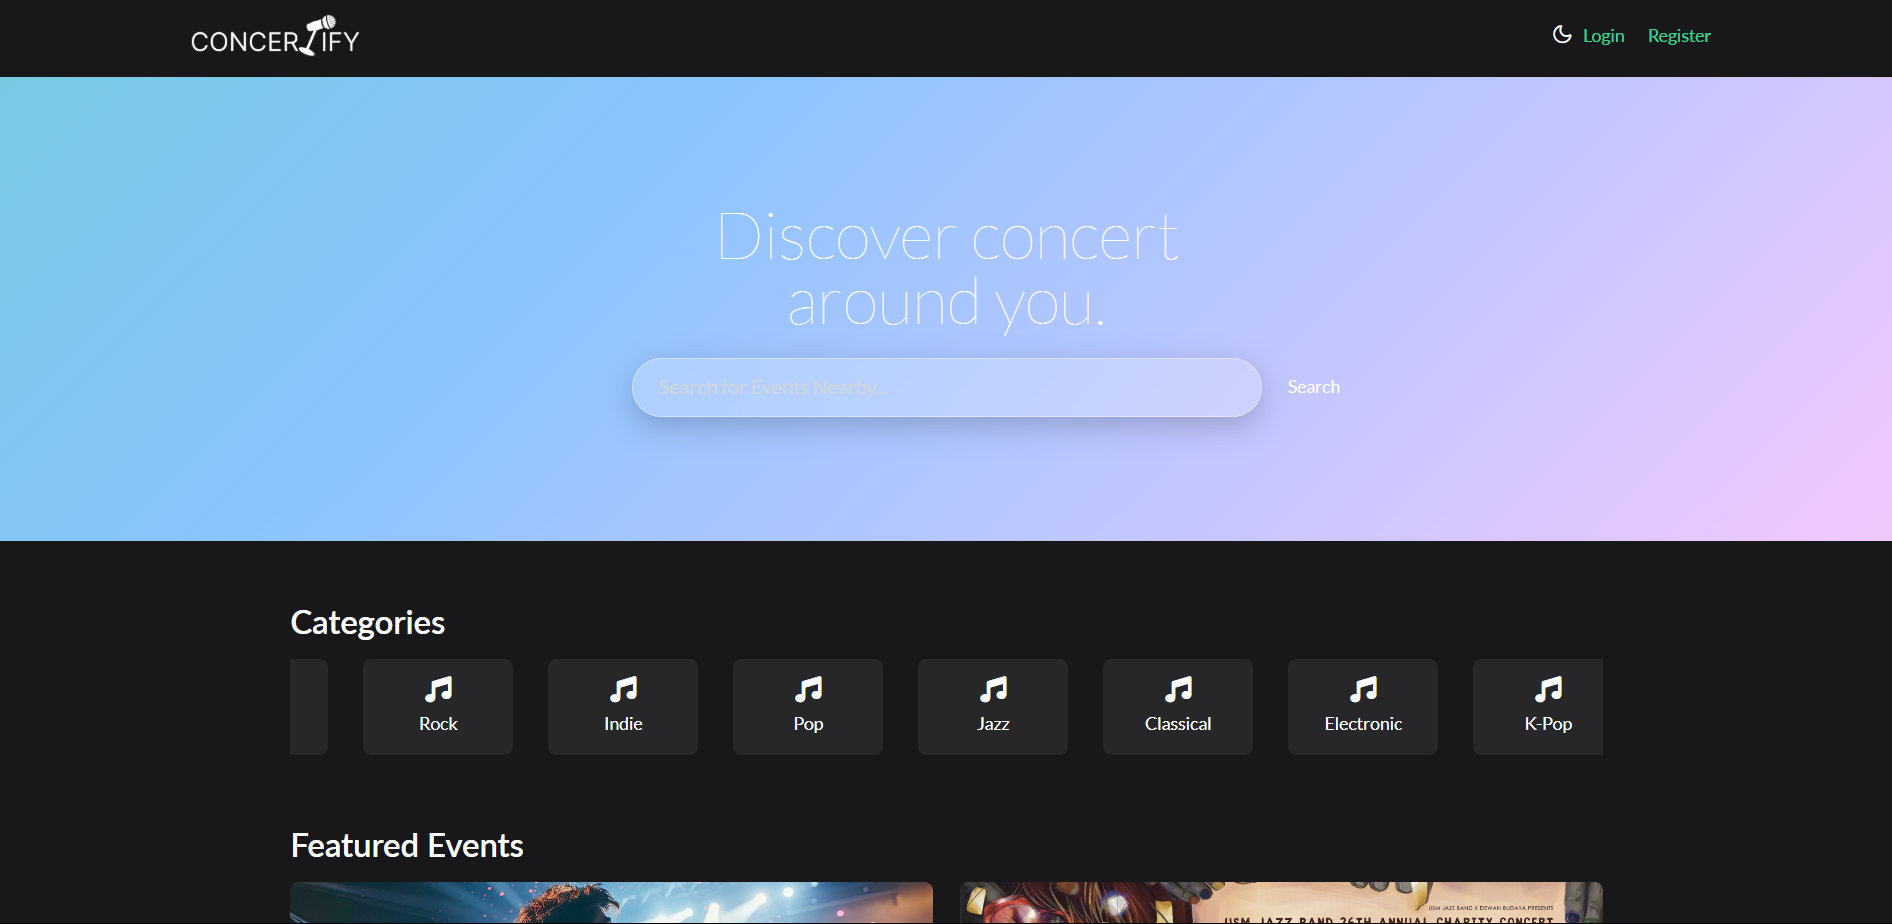Go to the Register page

click(1678, 36)
